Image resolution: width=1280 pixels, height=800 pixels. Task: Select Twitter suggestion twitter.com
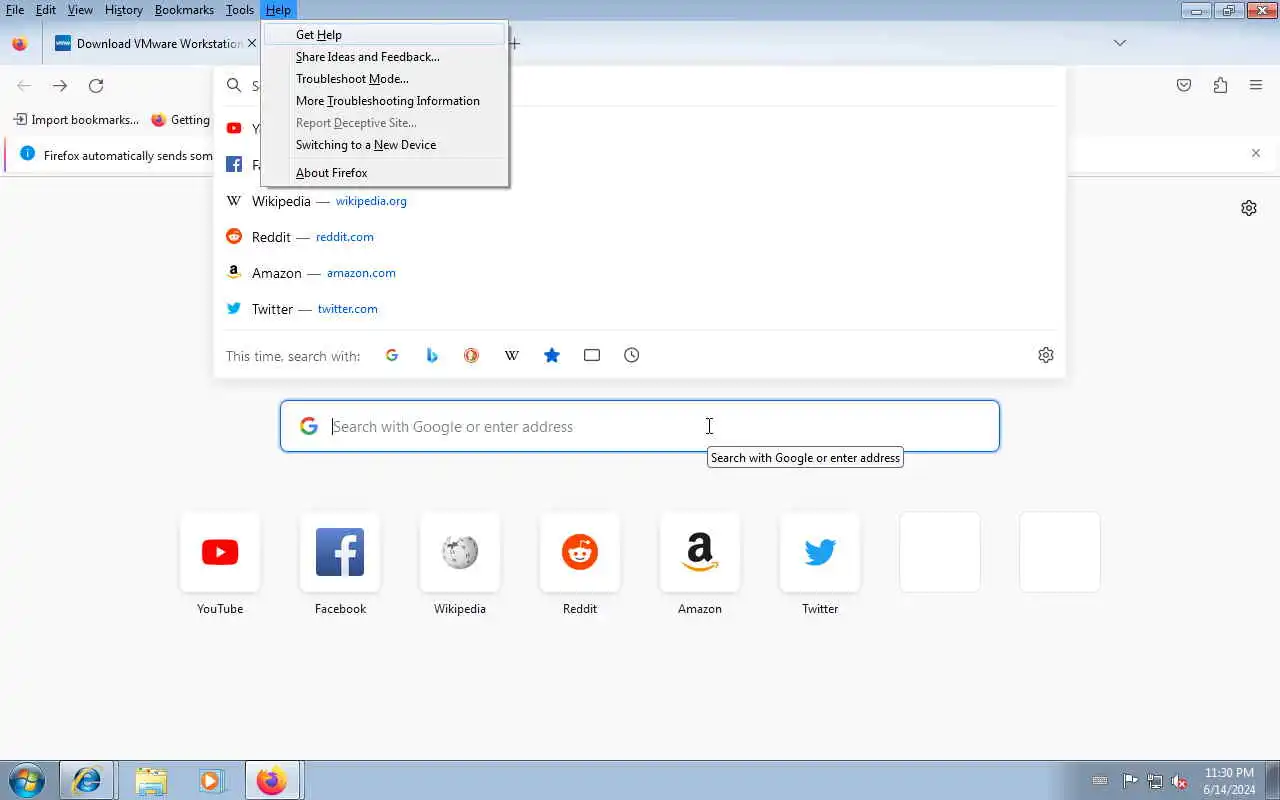[640, 309]
